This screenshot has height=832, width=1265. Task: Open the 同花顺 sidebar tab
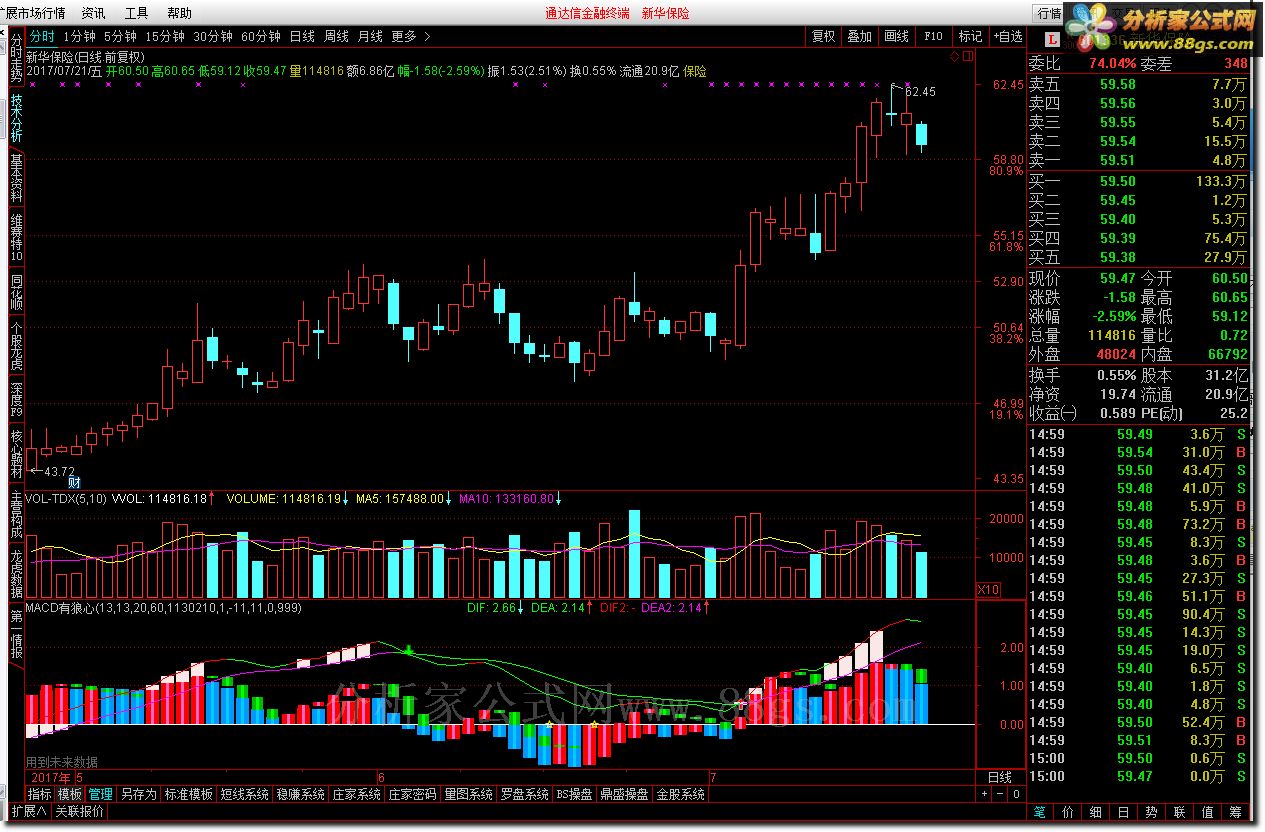click(x=16, y=291)
